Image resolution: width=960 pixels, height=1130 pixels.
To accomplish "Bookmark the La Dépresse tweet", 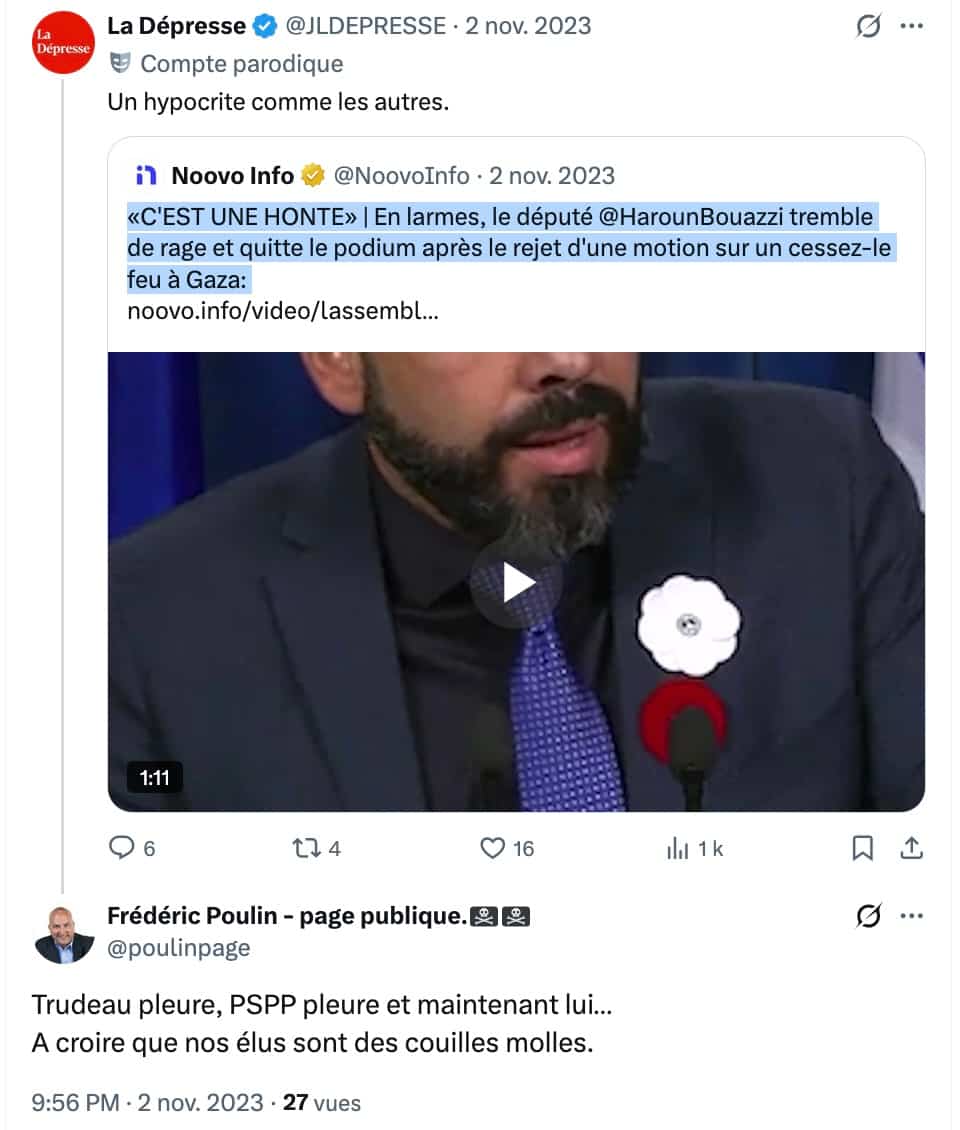I will pyautogui.click(x=863, y=848).
